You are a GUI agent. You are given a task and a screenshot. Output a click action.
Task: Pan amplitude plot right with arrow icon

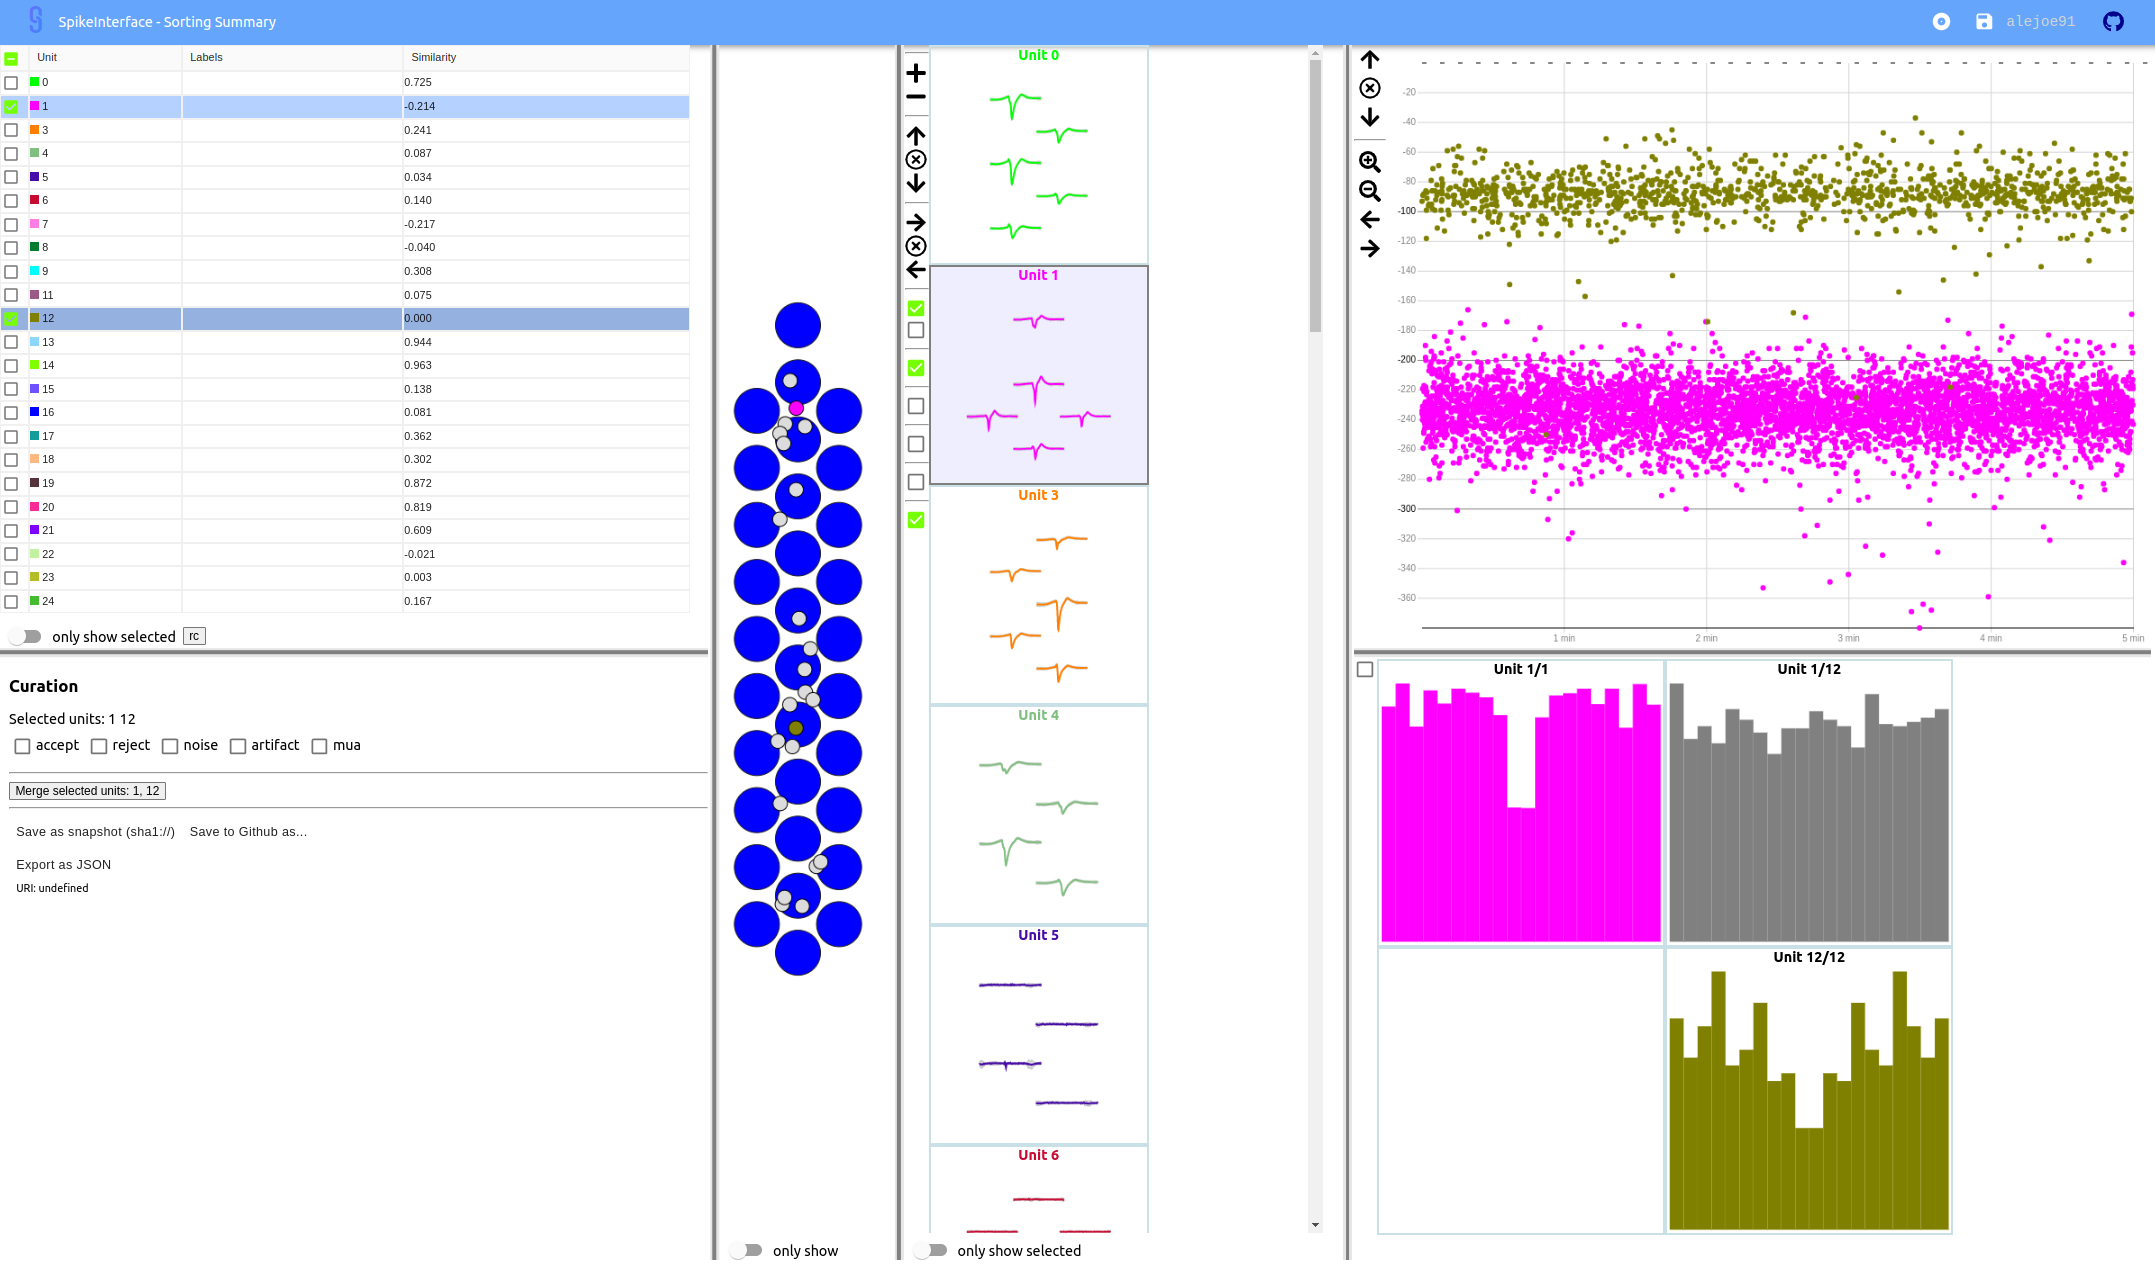pyautogui.click(x=1369, y=249)
